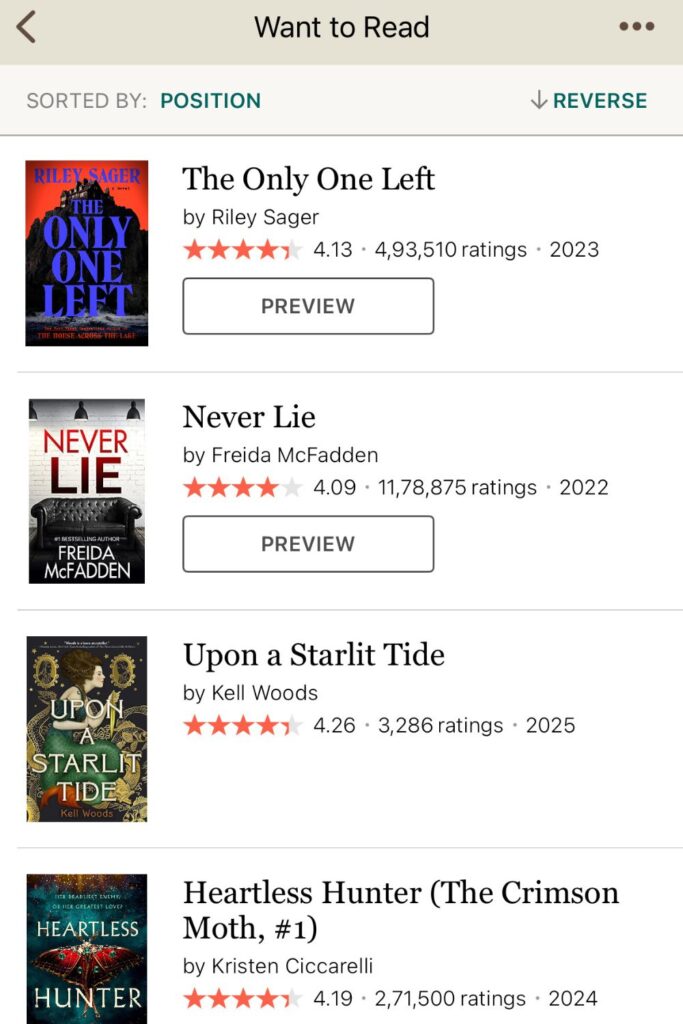Tap the star rating of The Only One Left
683x1024 pixels.
point(242,249)
